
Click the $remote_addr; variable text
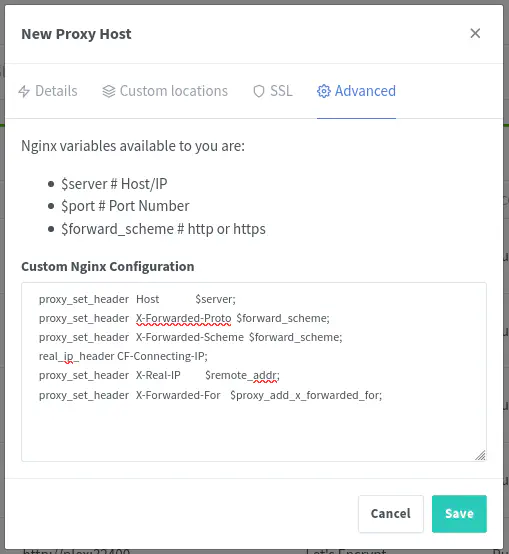(242, 375)
